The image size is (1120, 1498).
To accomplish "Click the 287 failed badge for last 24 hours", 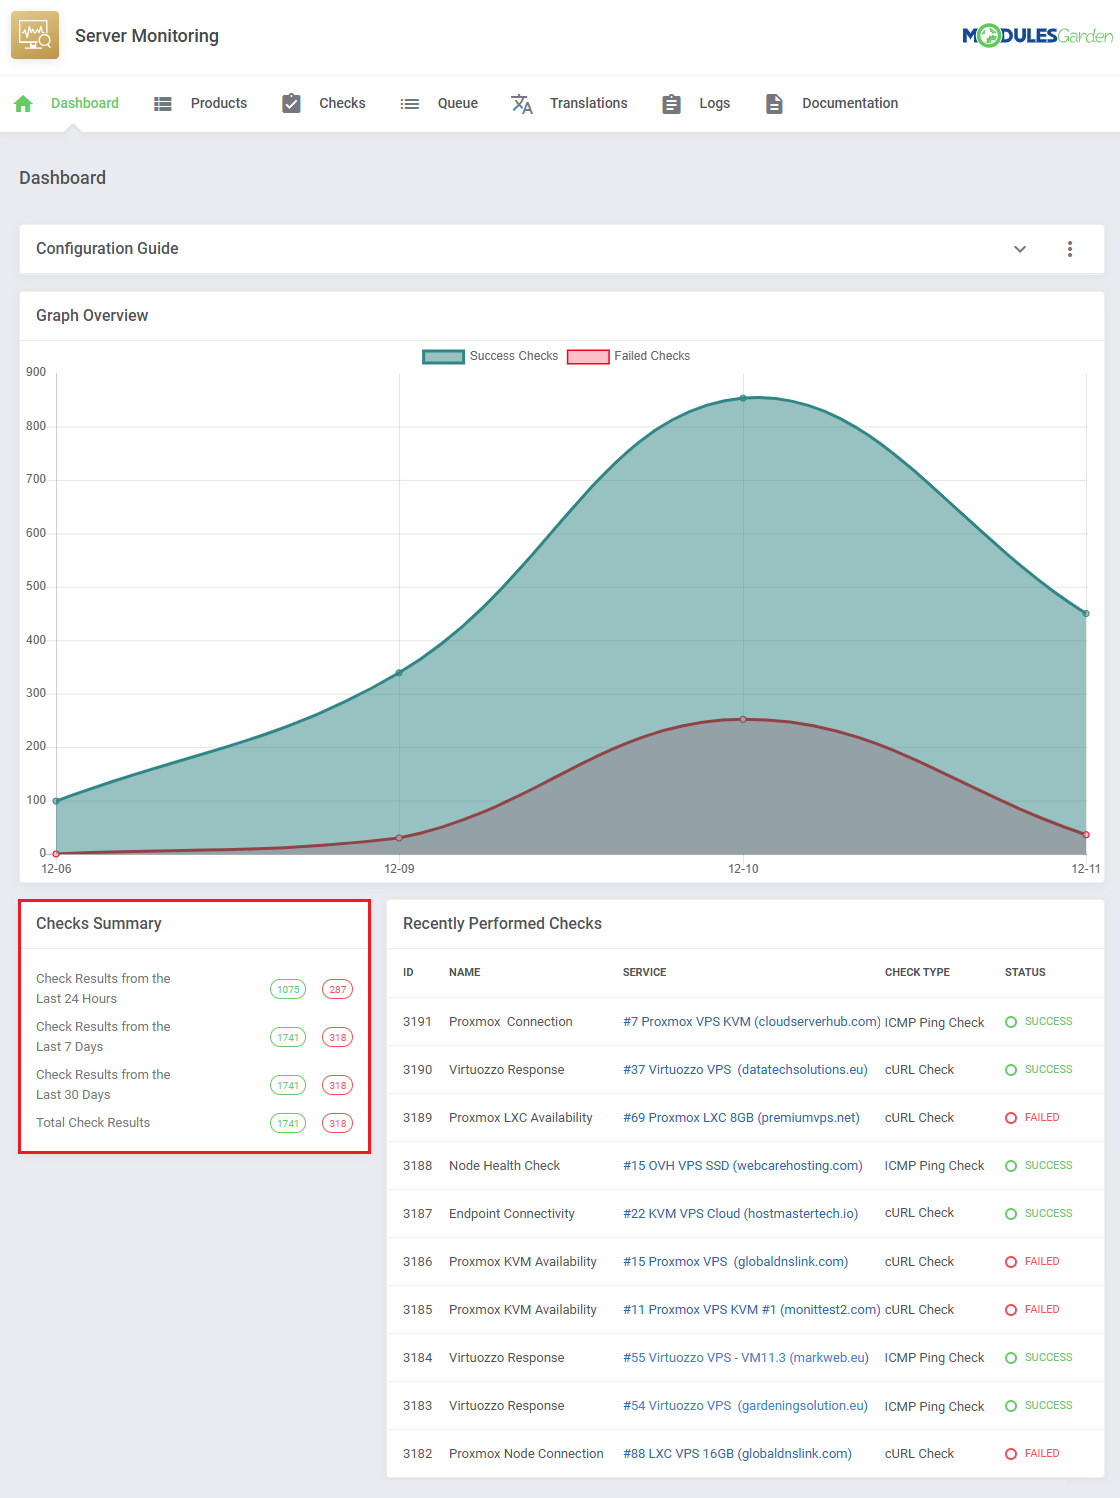I will coord(338,990).
